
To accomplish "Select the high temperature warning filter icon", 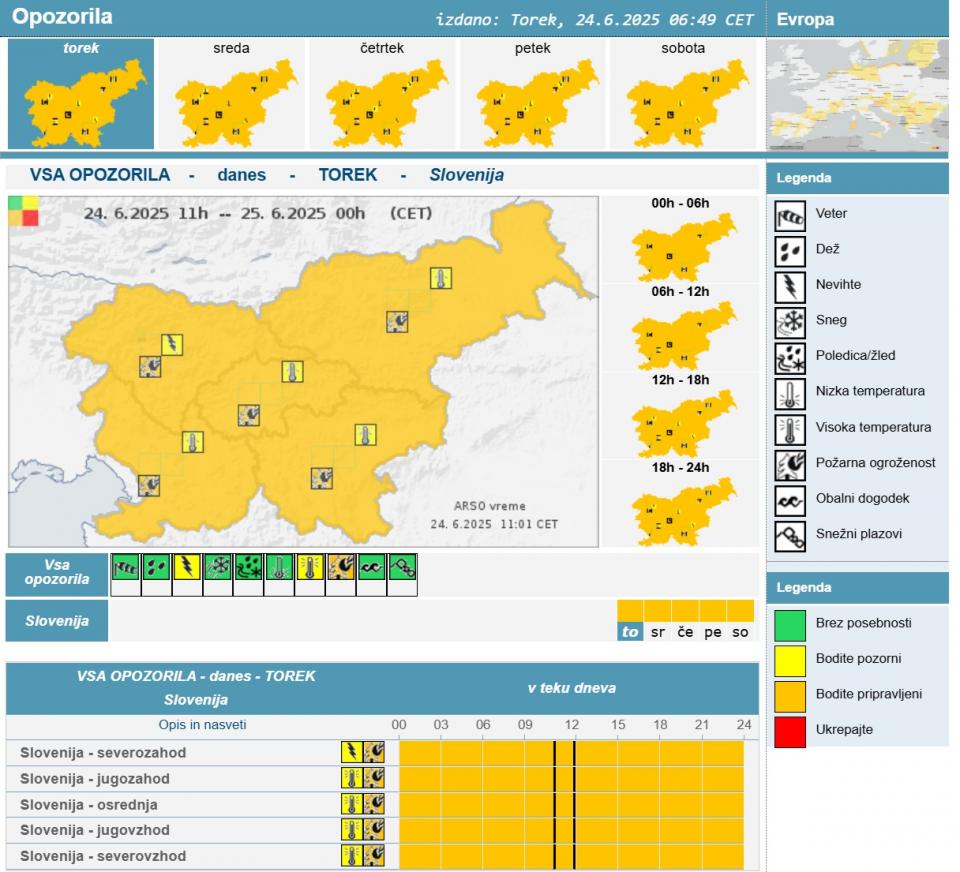I will (310, 568).
